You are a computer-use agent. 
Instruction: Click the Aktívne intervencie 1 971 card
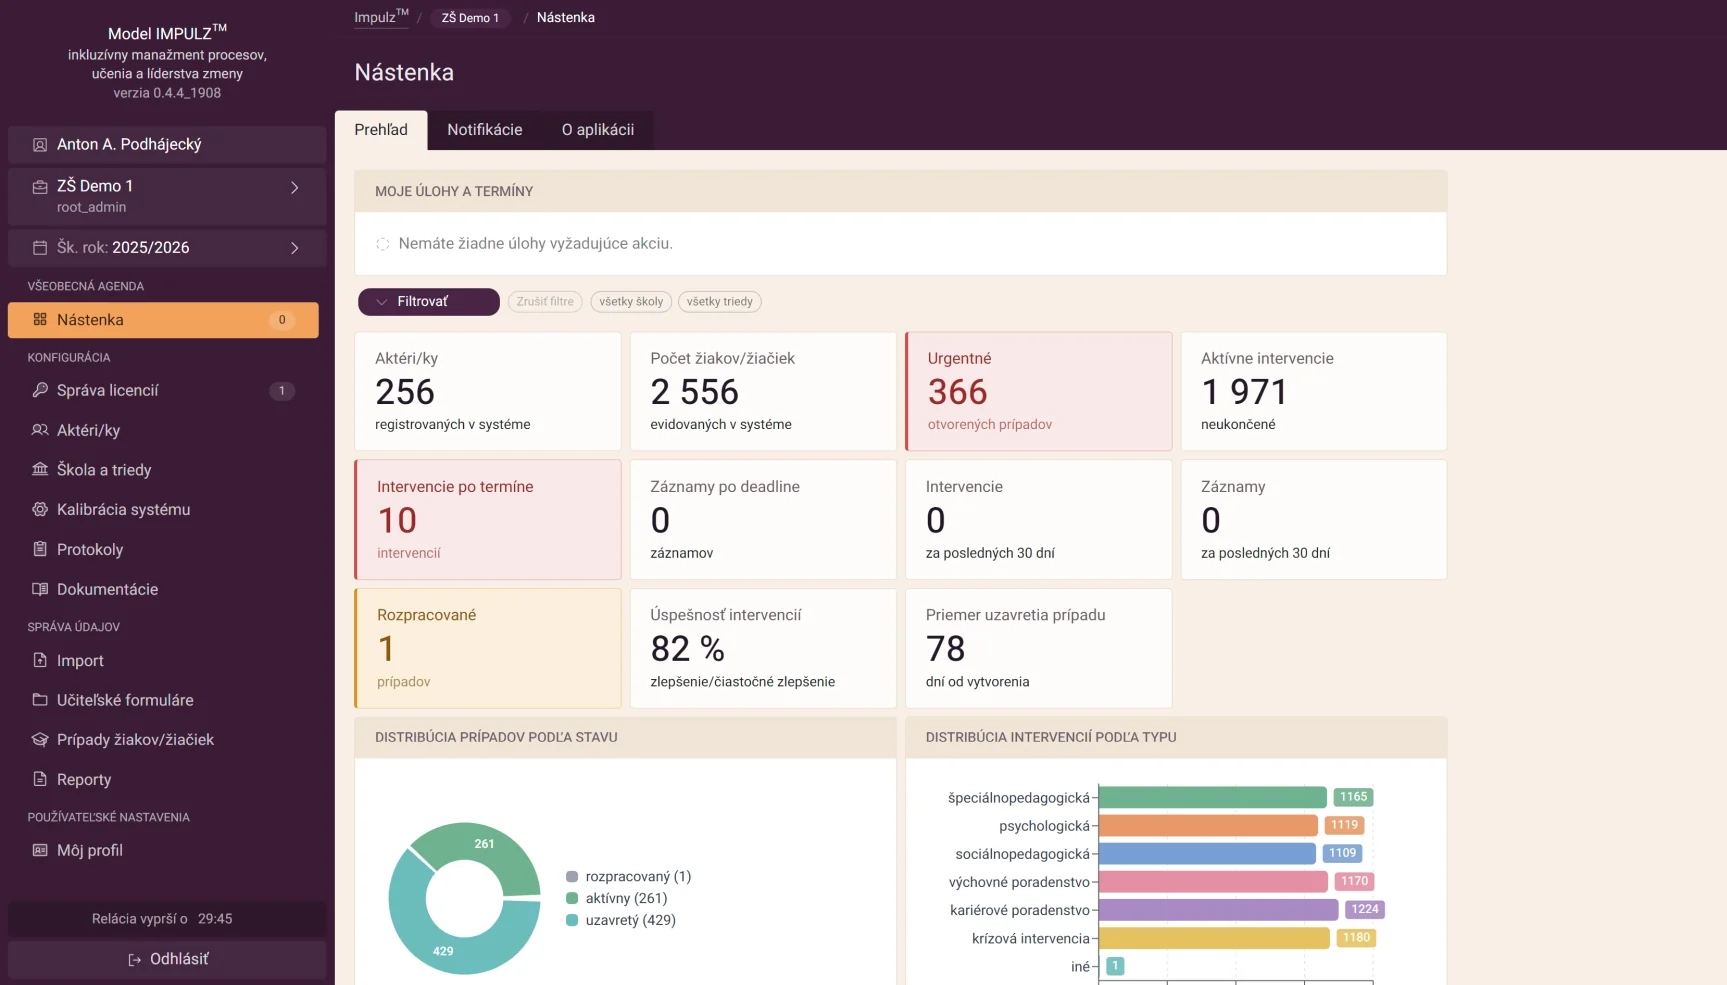pos(1314,392)
